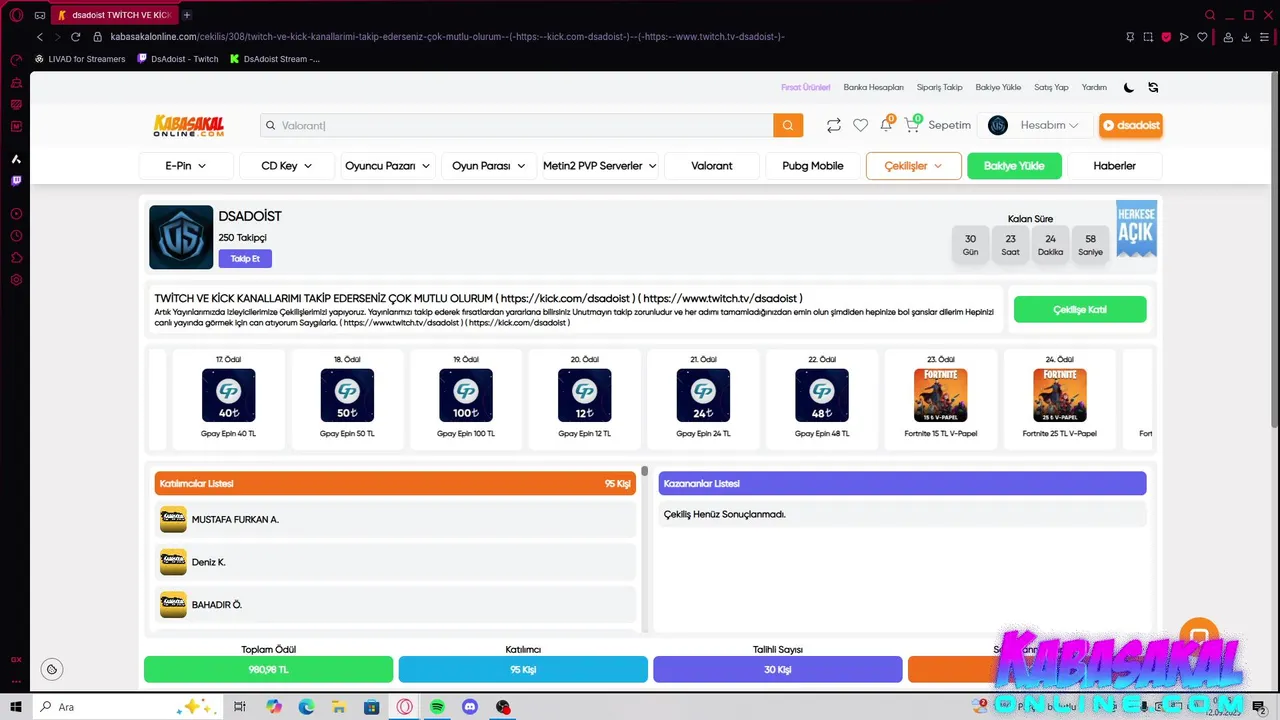
Task: Open Spotify from the taskbar
Action: click(437, 707)
